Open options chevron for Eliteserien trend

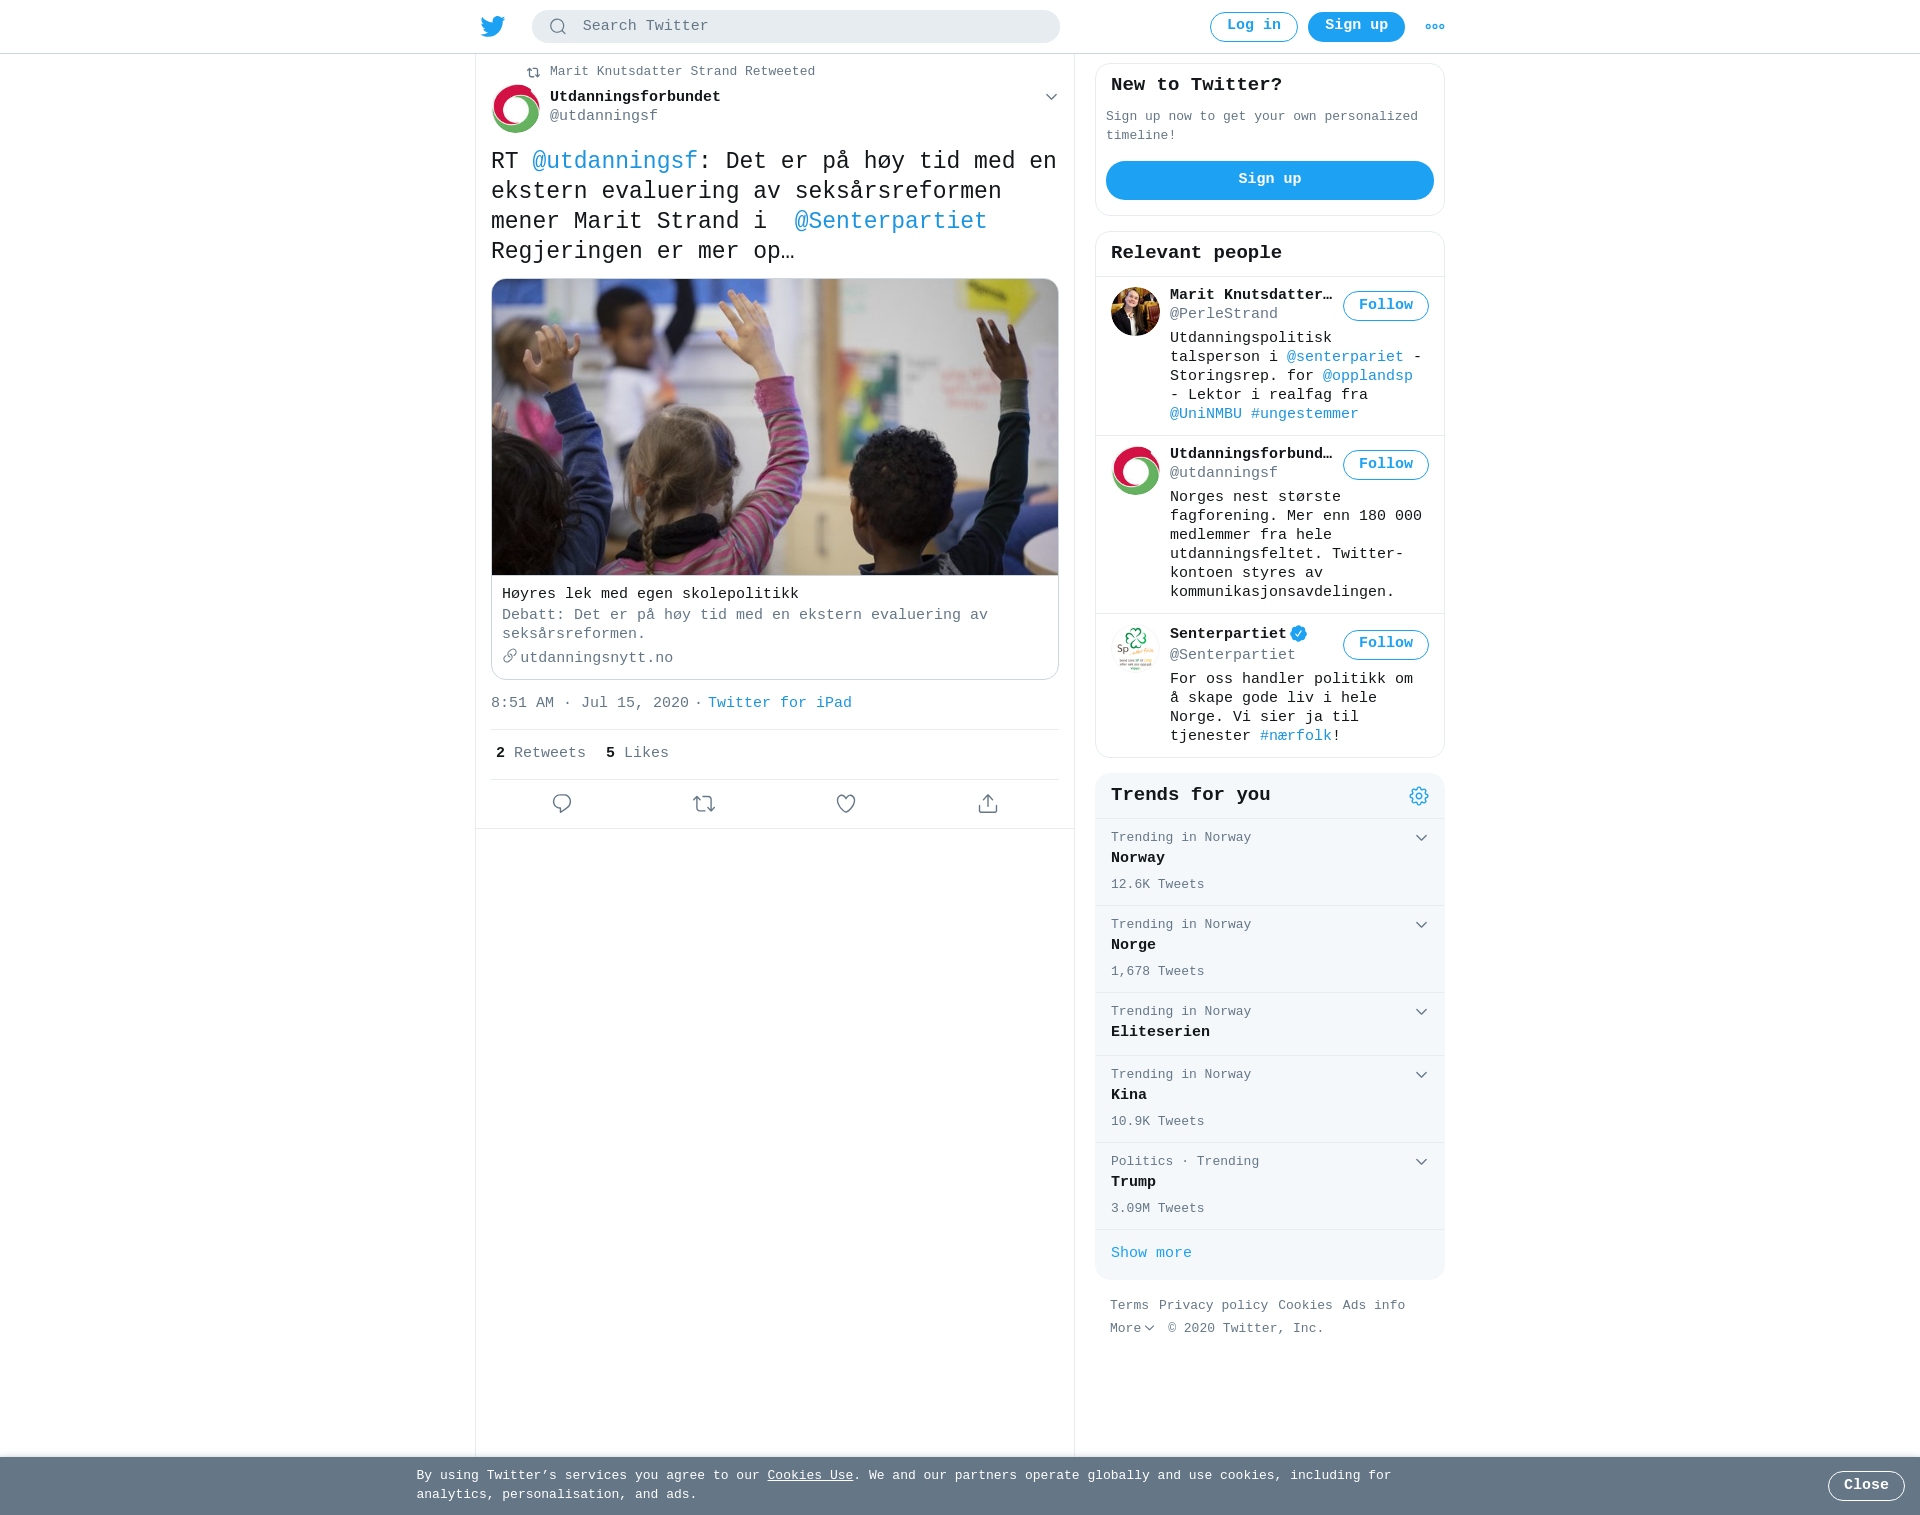click(1421, 1012)
